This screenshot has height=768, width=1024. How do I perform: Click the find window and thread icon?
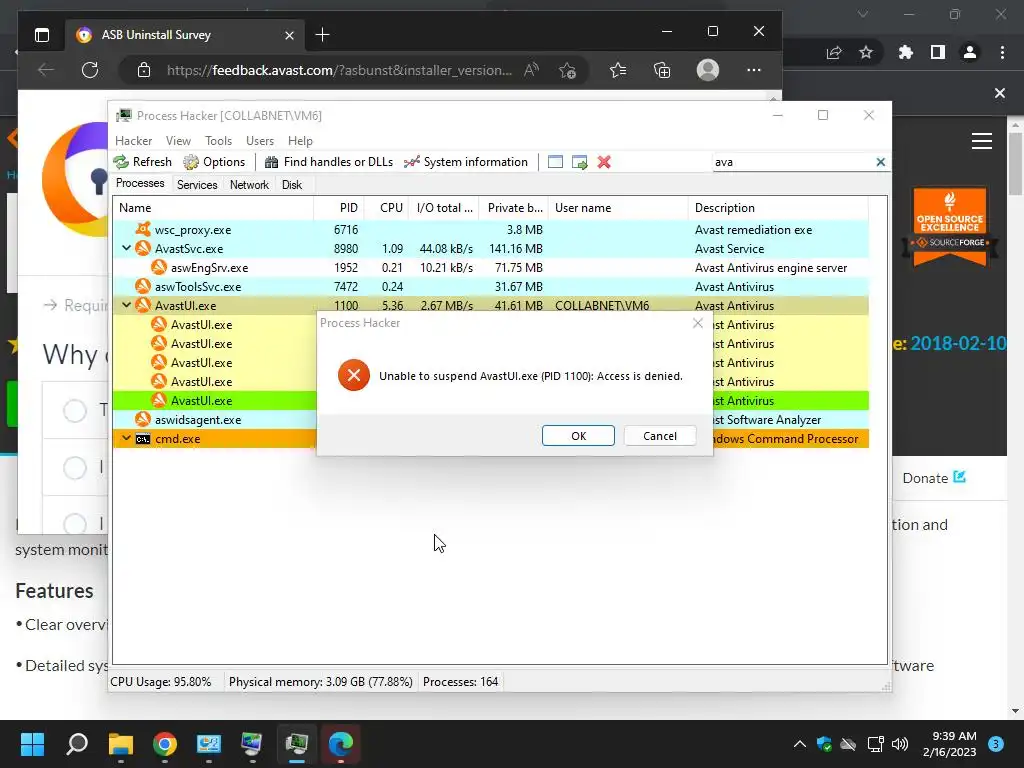[x=579, y=162]
